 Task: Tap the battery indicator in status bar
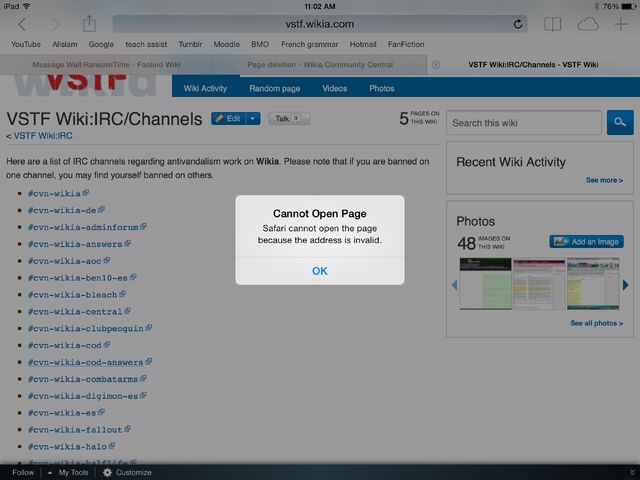tap(628, 6)
